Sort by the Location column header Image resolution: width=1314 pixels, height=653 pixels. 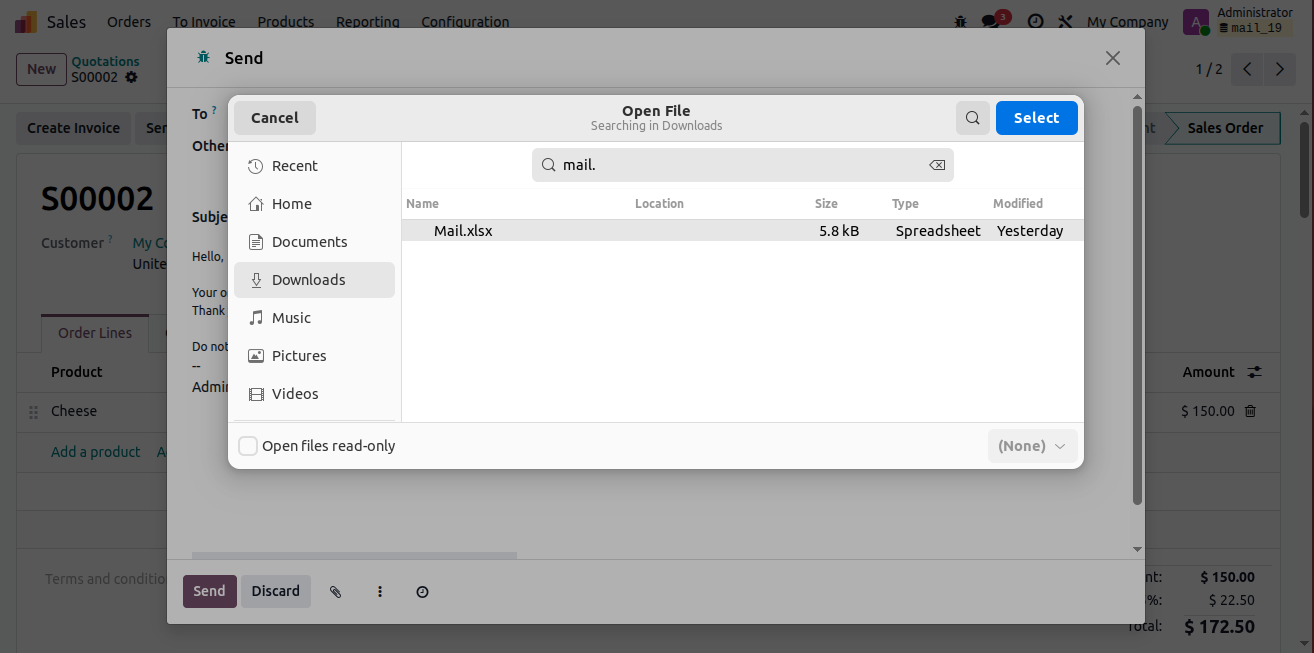pyautogui.click(x=659, y=203)
